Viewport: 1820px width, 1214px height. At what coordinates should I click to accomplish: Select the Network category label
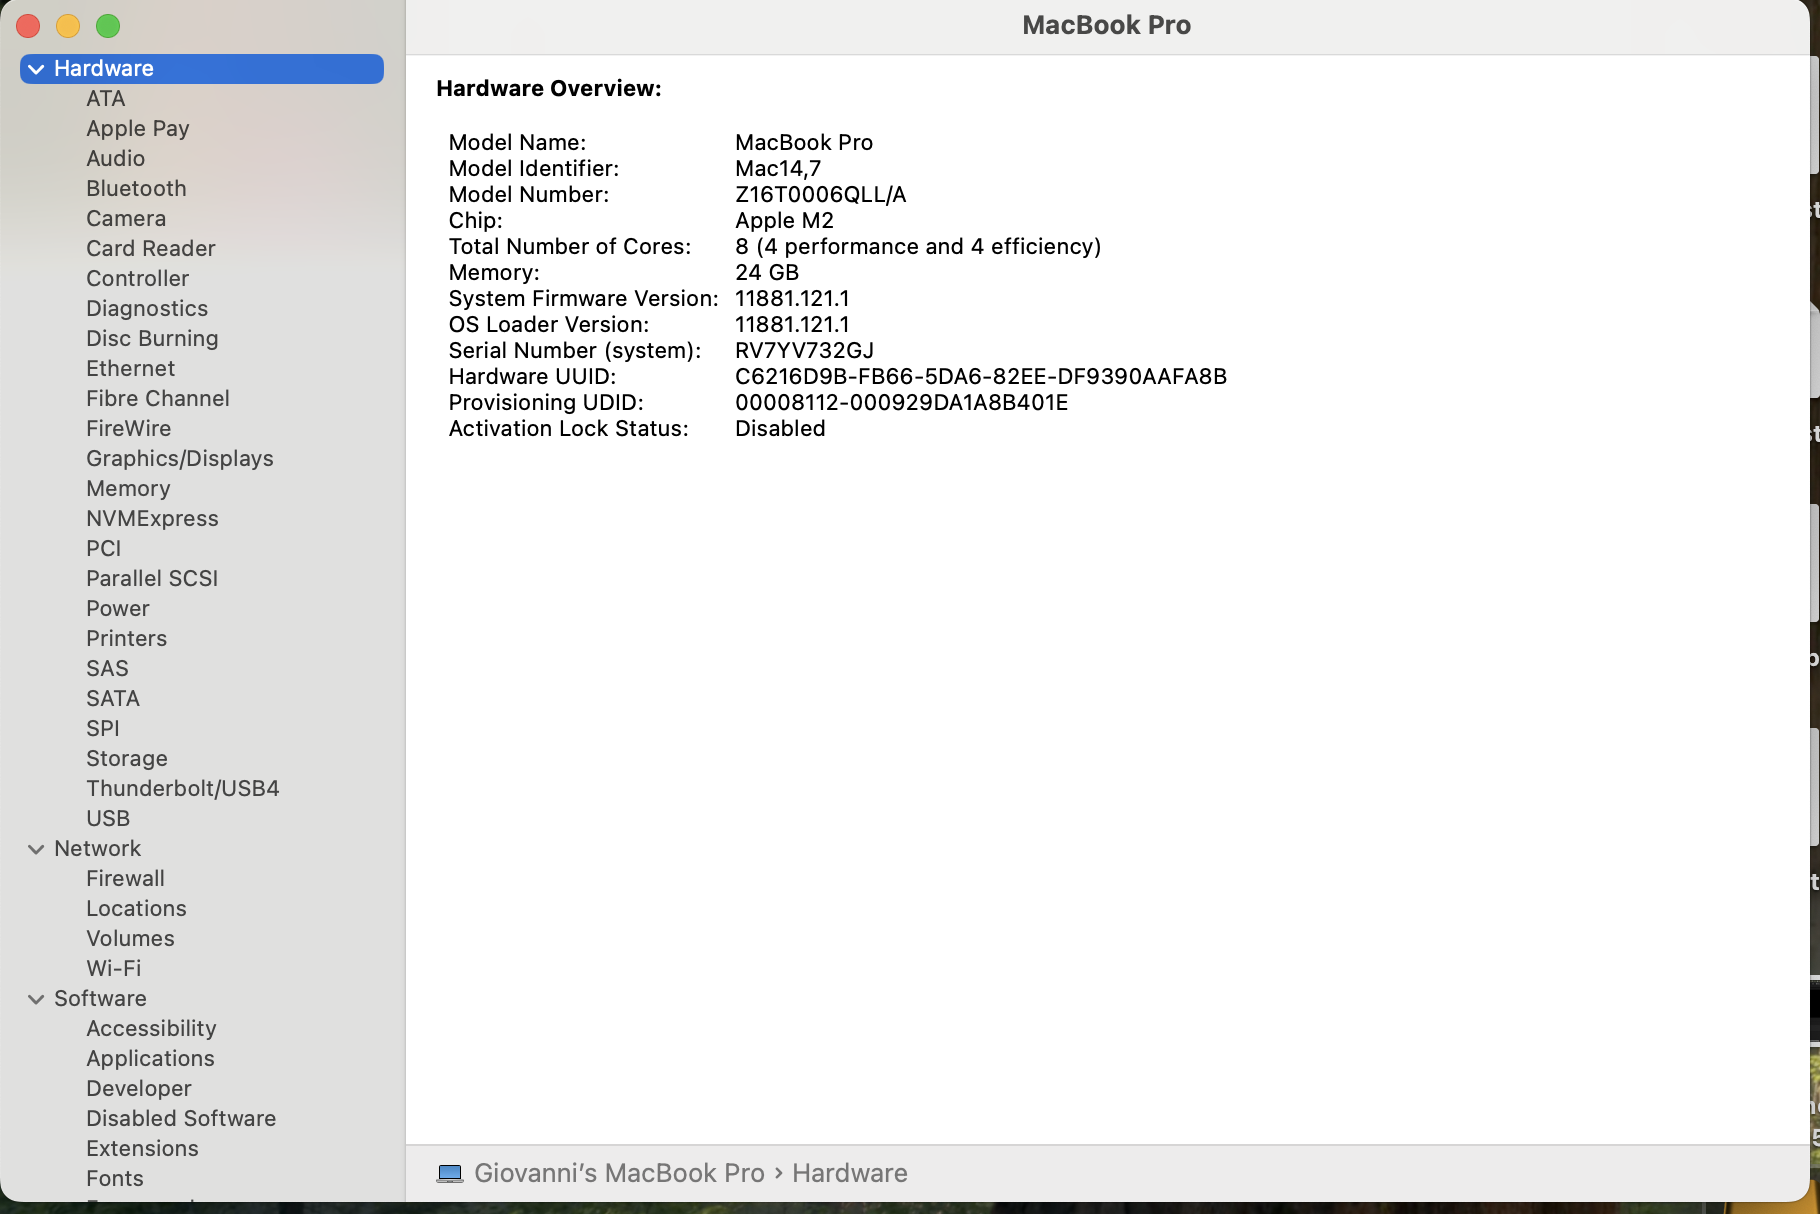point(98,849)
